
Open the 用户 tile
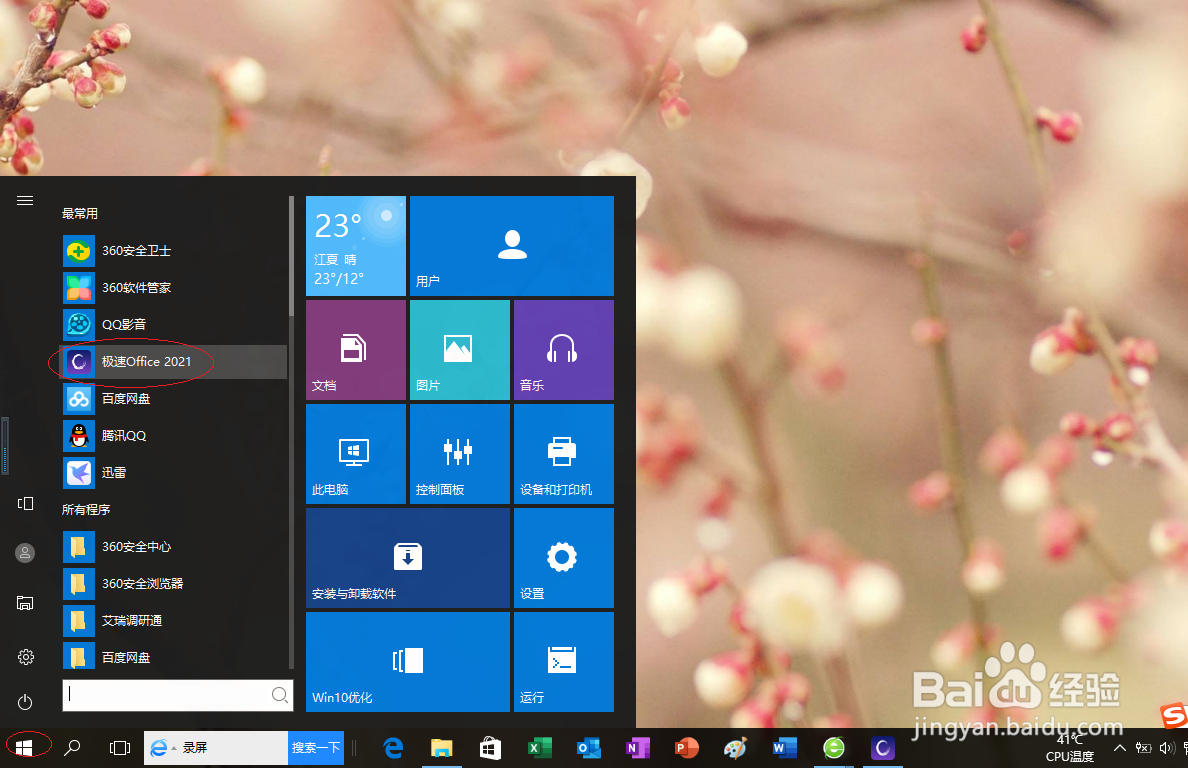point(512,246)
